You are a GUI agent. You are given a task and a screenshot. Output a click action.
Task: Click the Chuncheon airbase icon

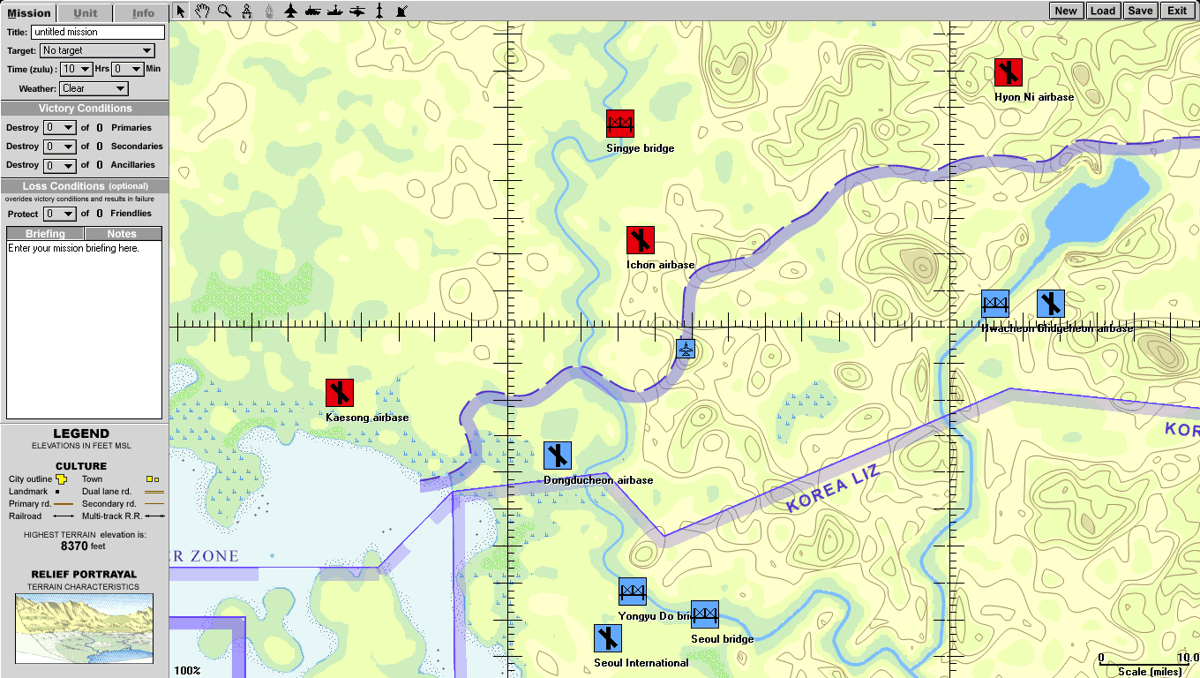[1051, 304]
